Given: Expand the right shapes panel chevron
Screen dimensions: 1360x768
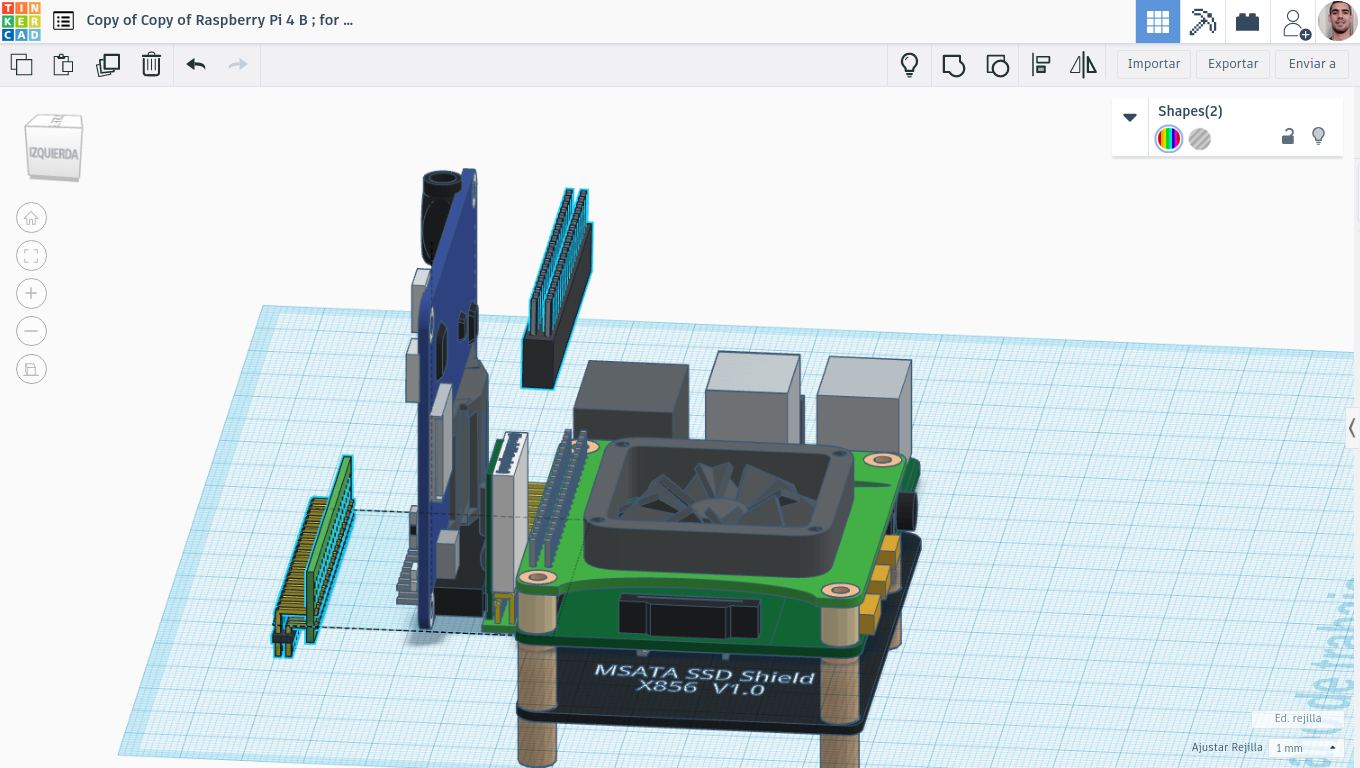Looking at the screenshot, I should point(1352,428).
